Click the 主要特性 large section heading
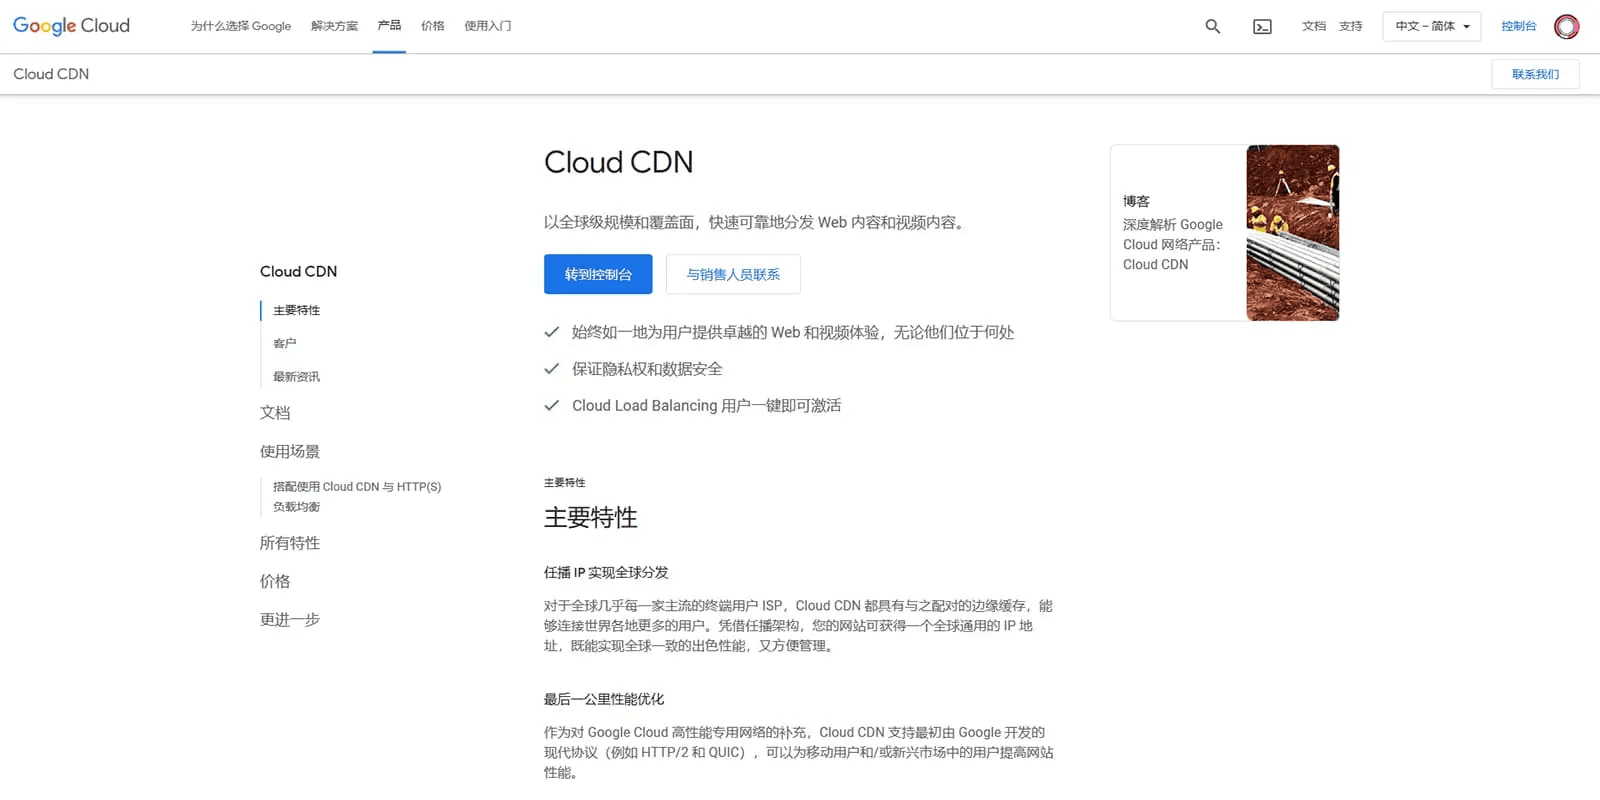The width and height of the screenshot is (1600, 800). 591,517
